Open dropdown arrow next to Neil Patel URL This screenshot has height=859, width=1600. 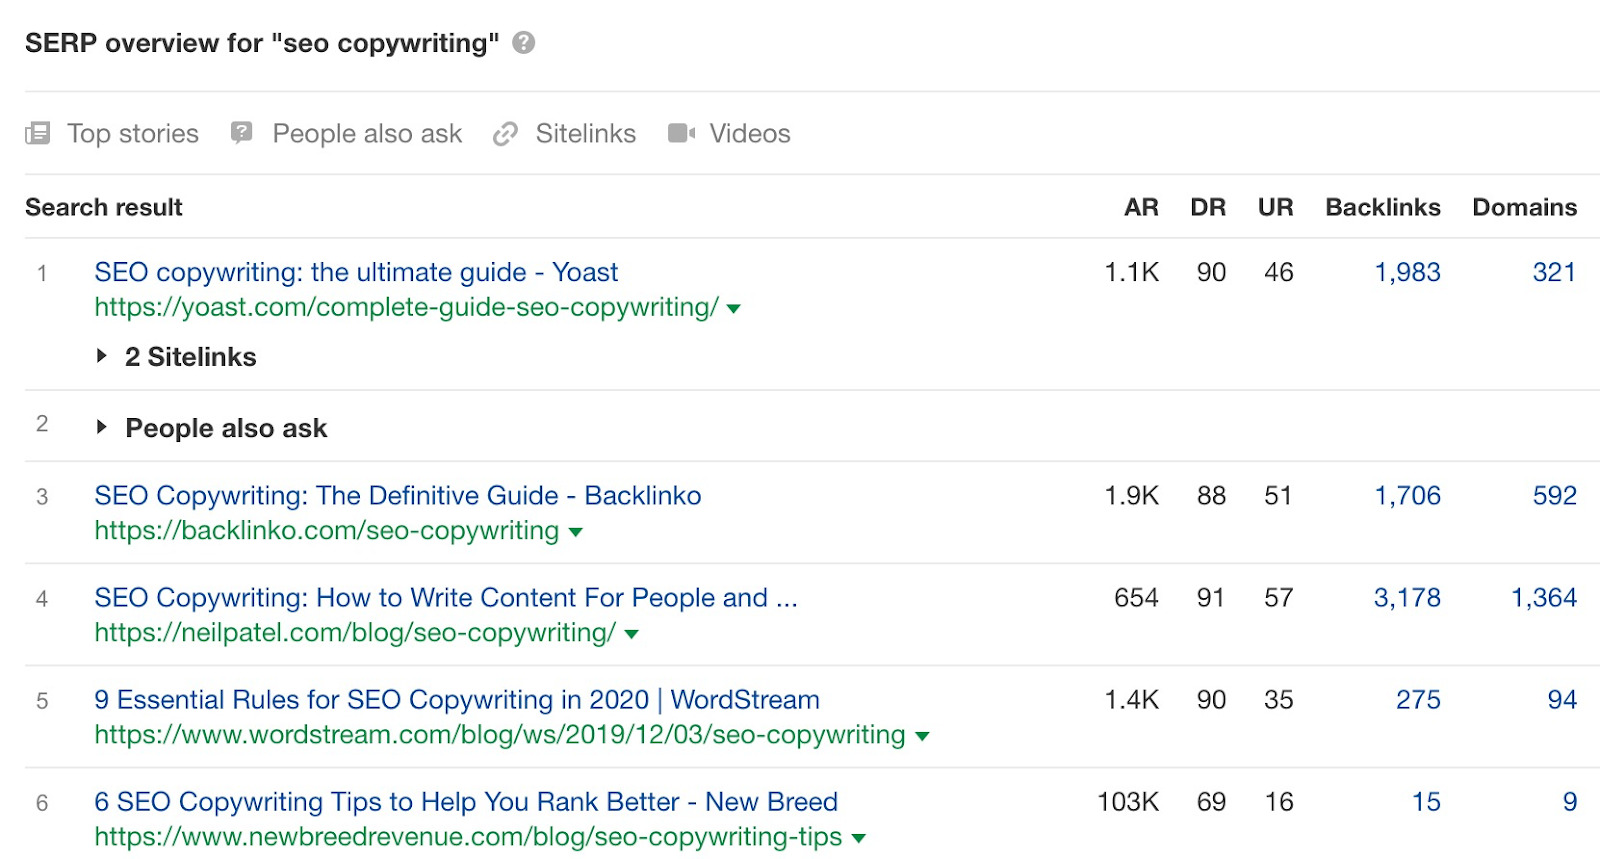click(x=631, y=634)
